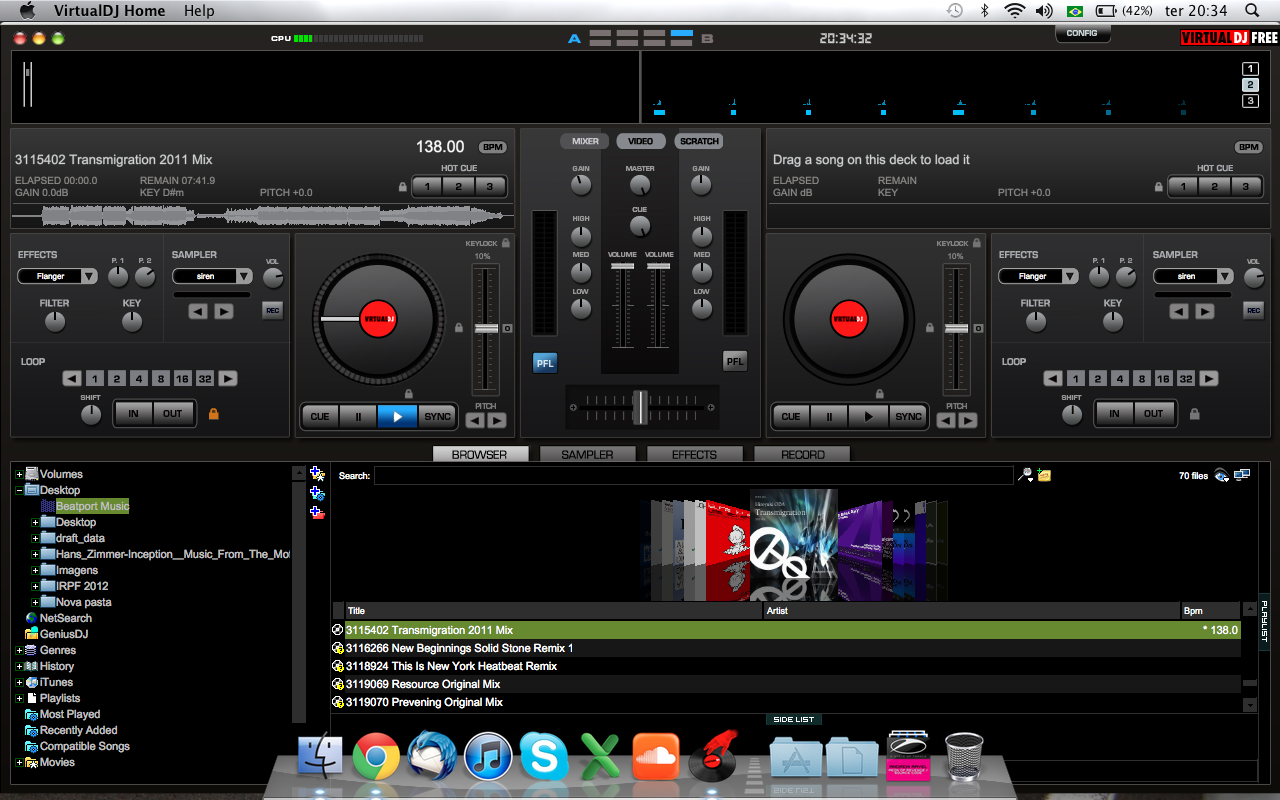The height and width of the screenshot is (800, 1280).
Task: Switch to the EFFECTS tab
Action: pos(694,453)
